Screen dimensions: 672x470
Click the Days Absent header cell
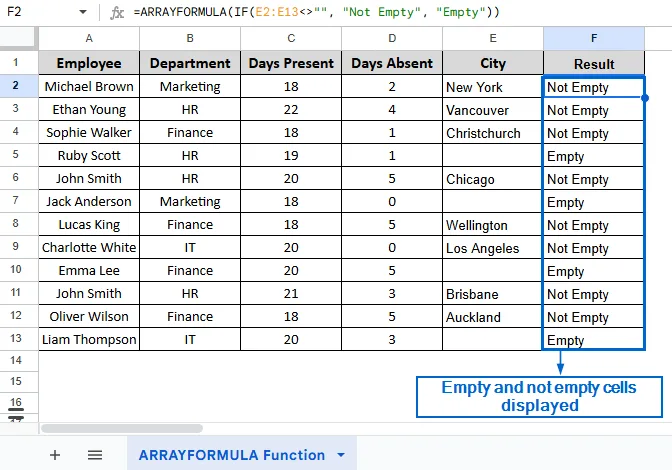(392, 63)
